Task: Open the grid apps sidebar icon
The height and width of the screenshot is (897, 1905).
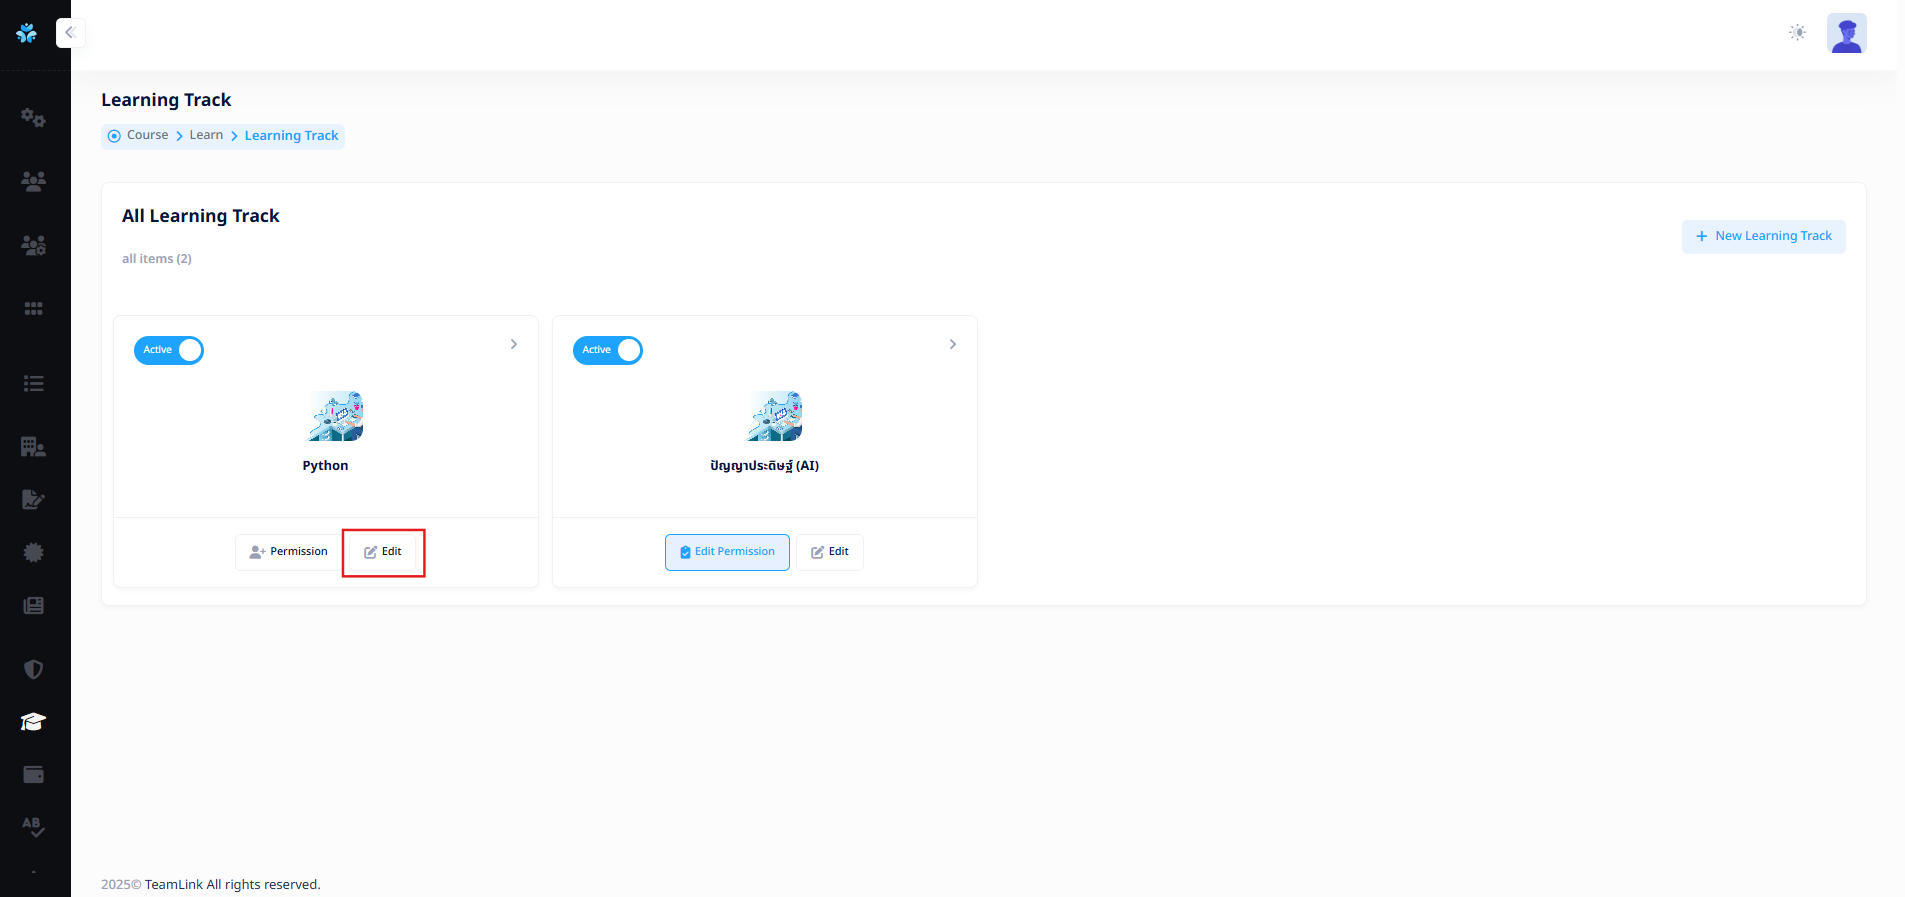Action: tap(33, 309)
